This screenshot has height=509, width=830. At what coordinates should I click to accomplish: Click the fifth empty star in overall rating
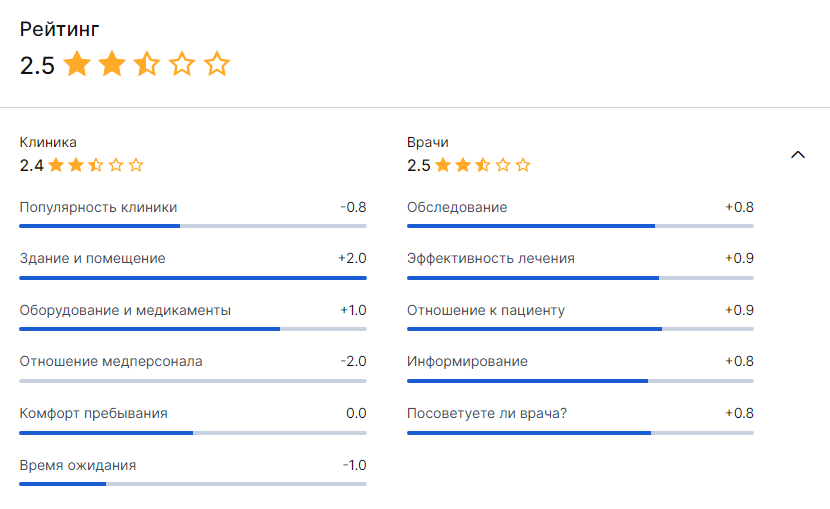[217, 66]
